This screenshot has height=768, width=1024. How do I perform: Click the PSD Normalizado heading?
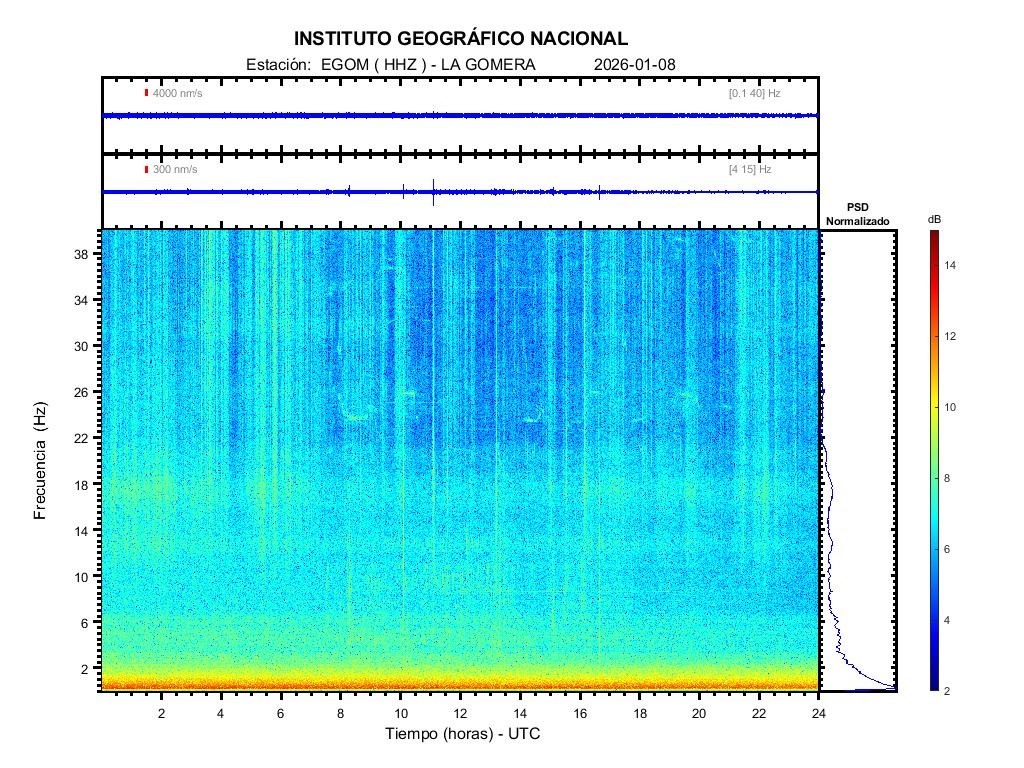coord(857,215)
